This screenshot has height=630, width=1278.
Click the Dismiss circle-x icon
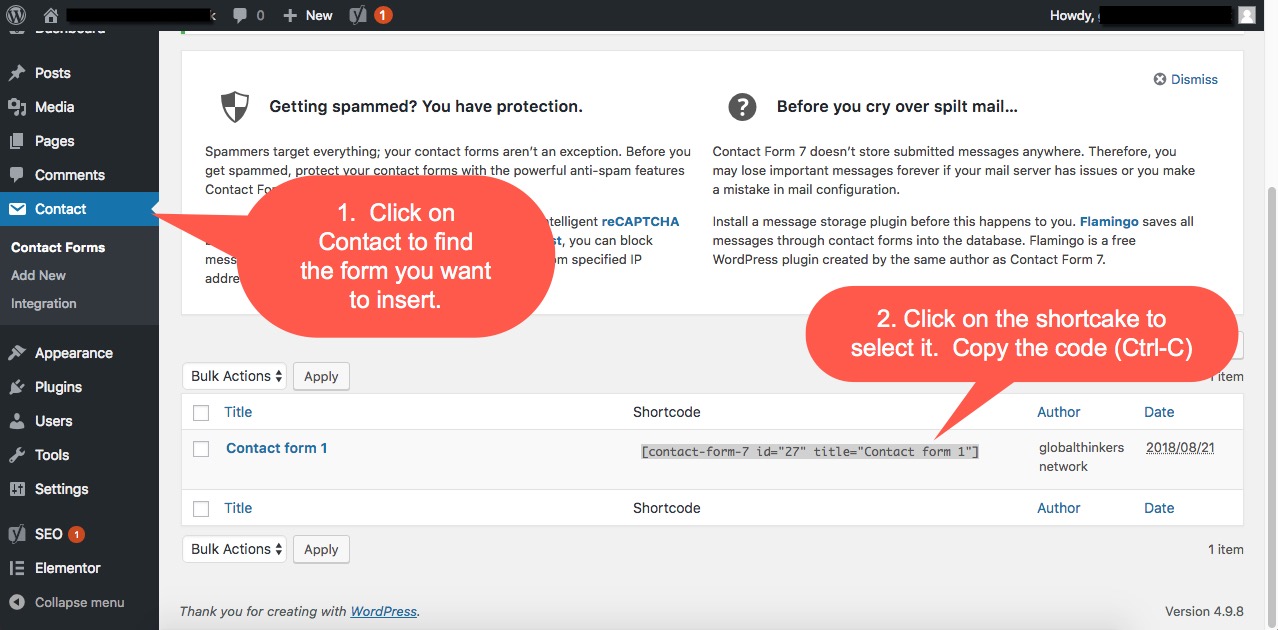[1160, 79]
